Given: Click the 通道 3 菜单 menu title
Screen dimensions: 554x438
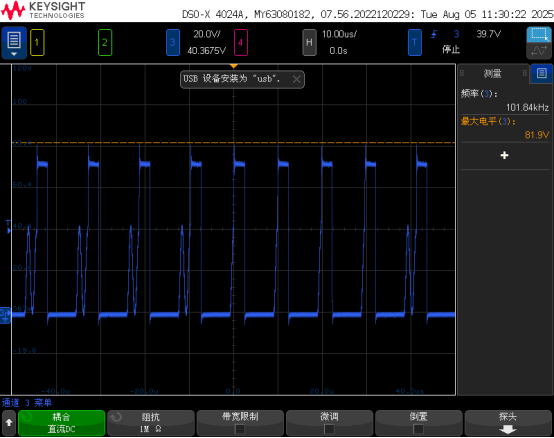Looking at the screenshot, I should (27, 402).
